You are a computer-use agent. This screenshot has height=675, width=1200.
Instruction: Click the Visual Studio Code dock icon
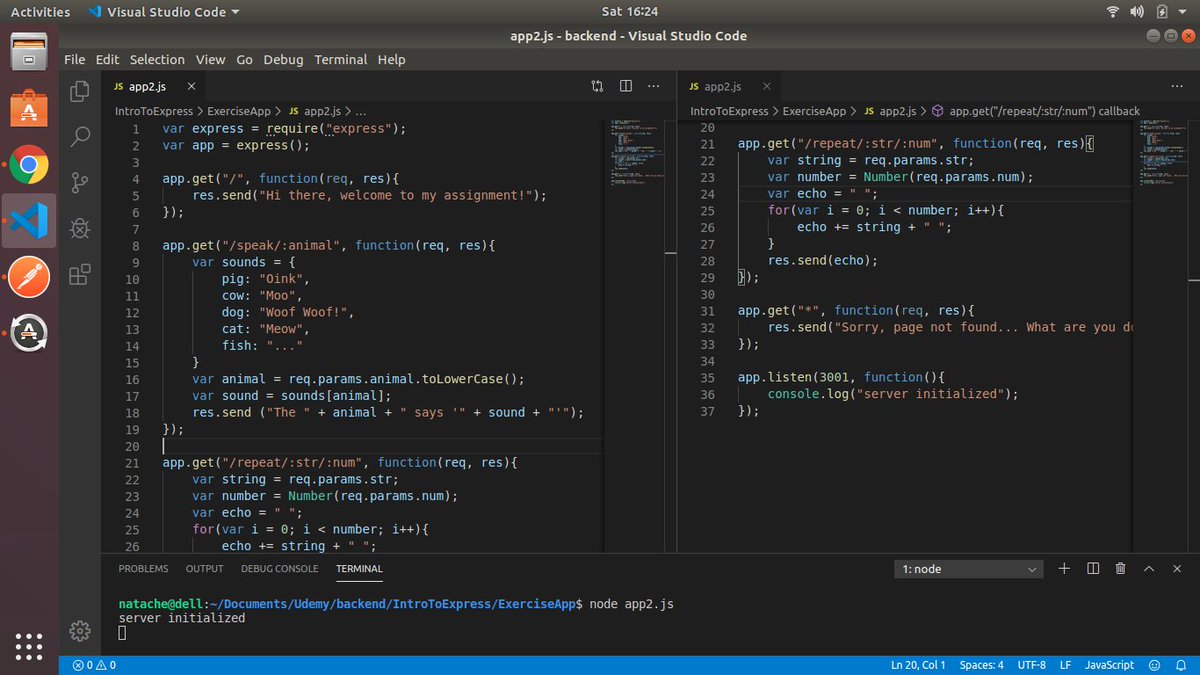[x=29, y=221]
